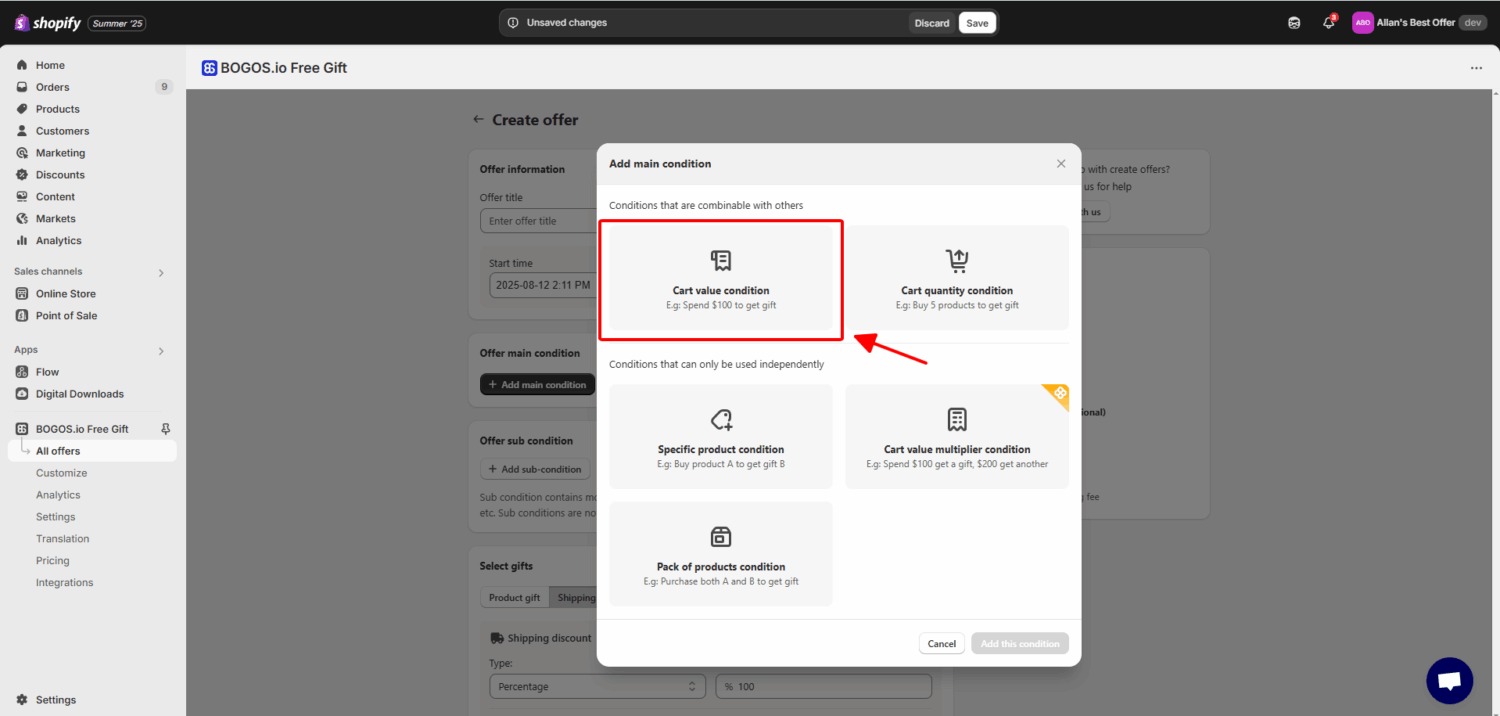Screen dimensions: 1500x716
Task: Go back with the Create offer arrow
Action: [479, 119]
